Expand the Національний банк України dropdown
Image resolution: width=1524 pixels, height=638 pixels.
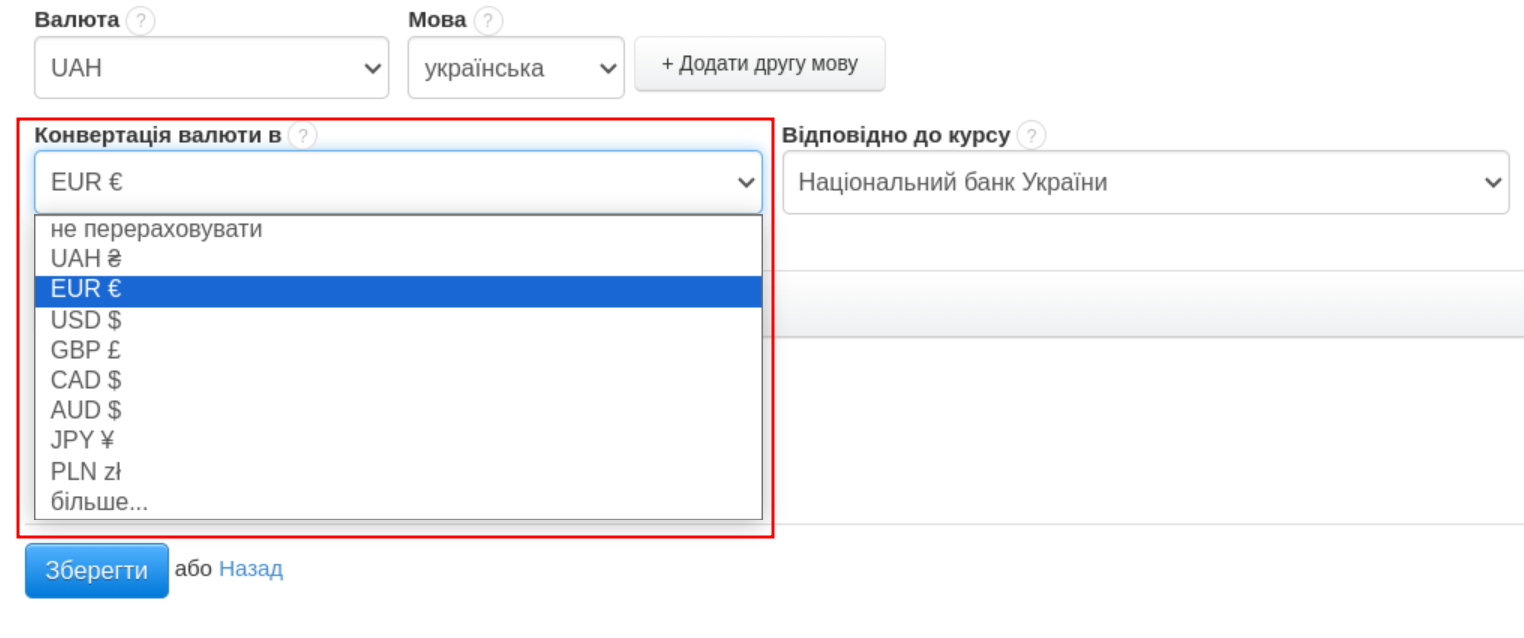pyautogui.click(x=1145, y=182)
